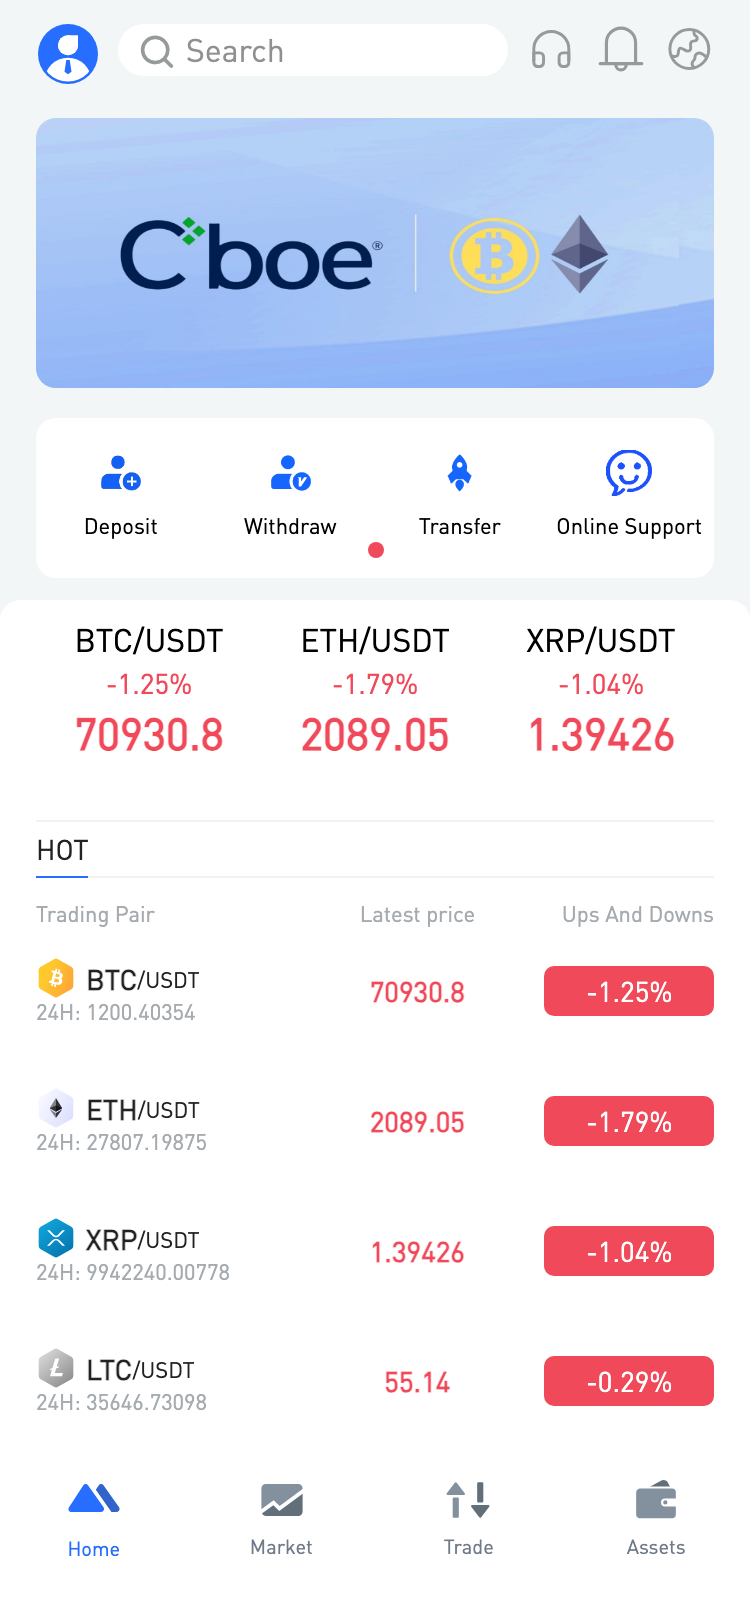Open the Assets wallet tab

point(656,1518)
